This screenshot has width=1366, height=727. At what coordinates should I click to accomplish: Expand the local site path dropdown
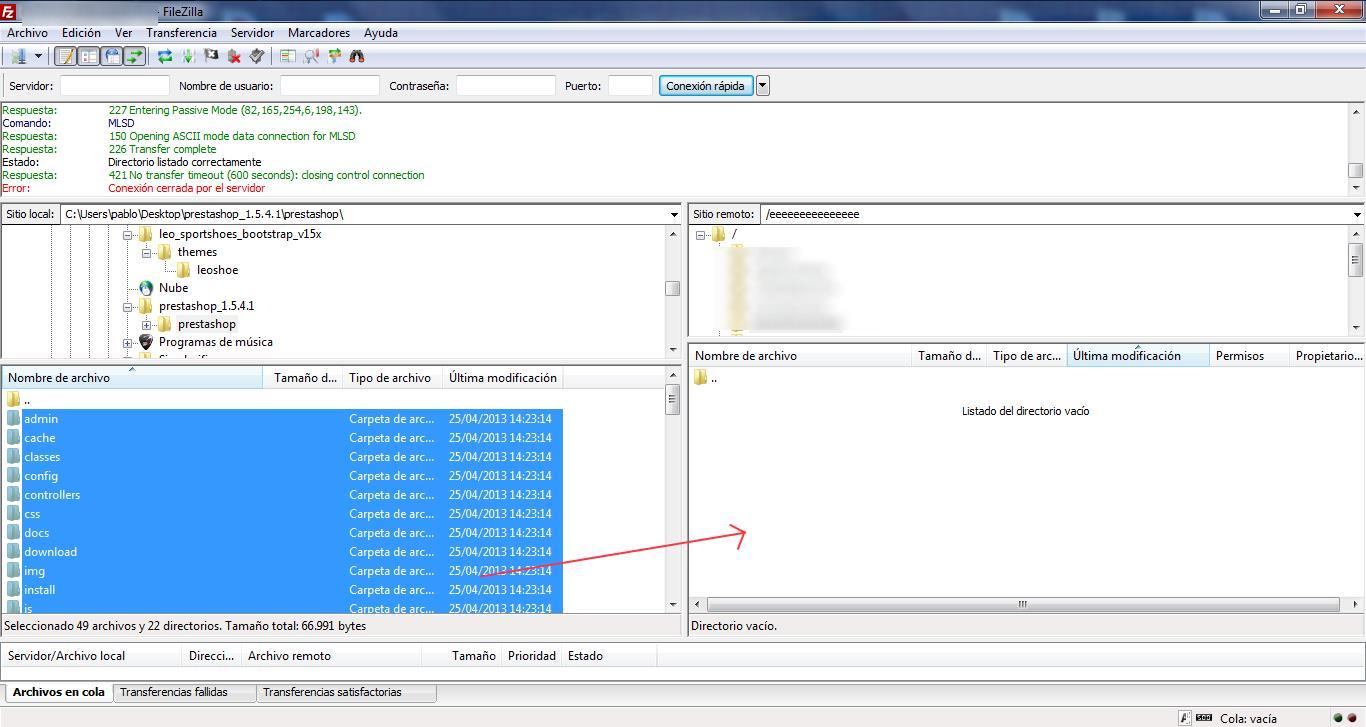click(x=674, y=214)
